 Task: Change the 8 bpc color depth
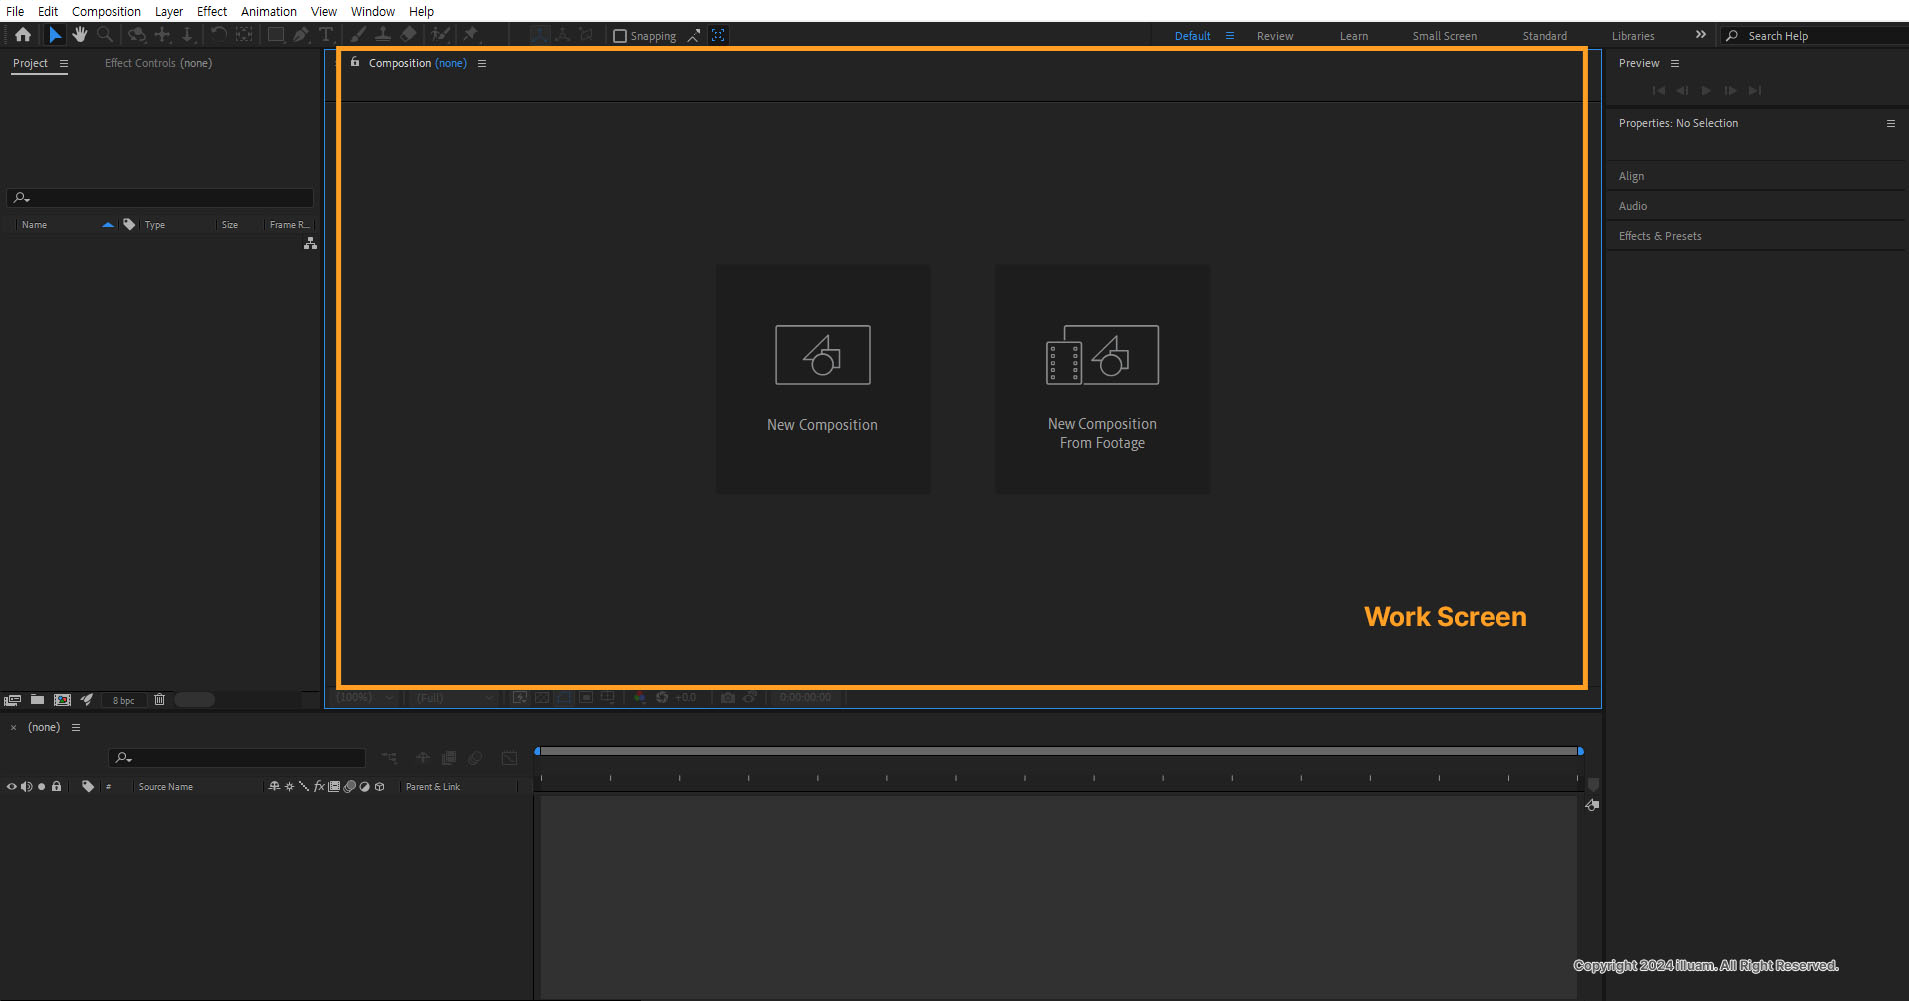pos(123,701)
